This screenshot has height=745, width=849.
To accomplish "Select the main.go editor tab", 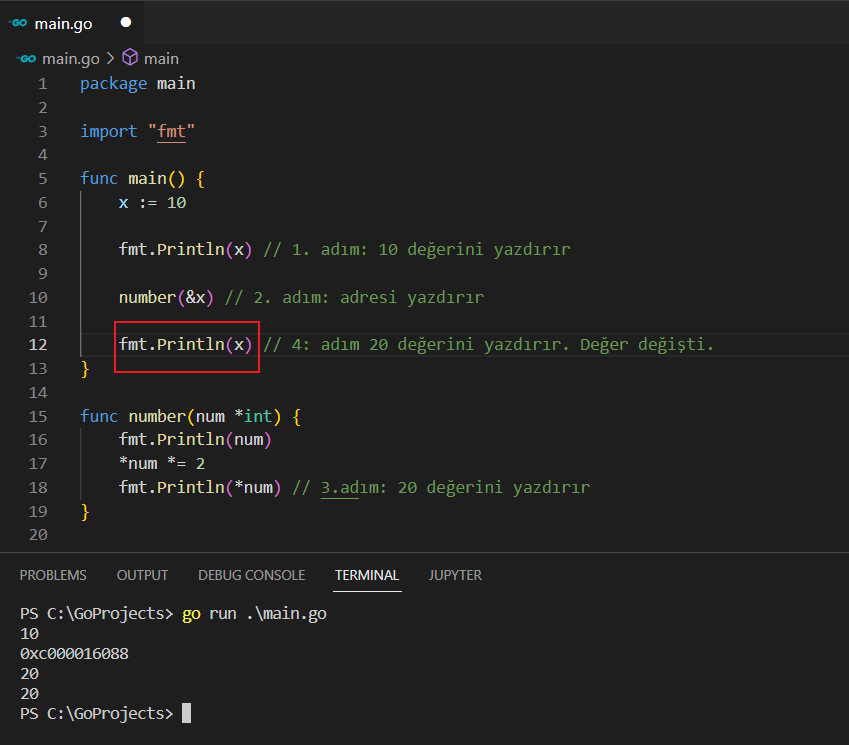I will 63,23.
